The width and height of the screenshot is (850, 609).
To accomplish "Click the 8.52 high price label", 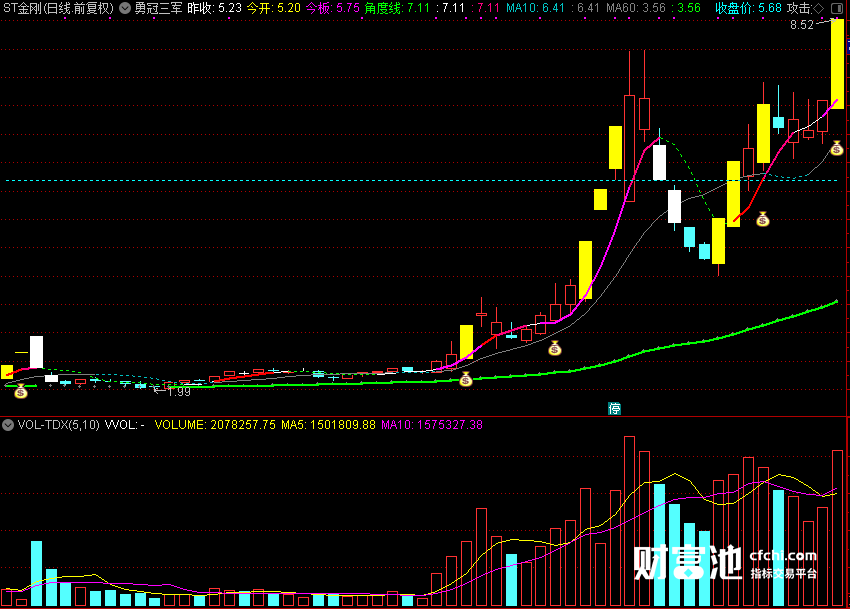I will tap(802, 25).
